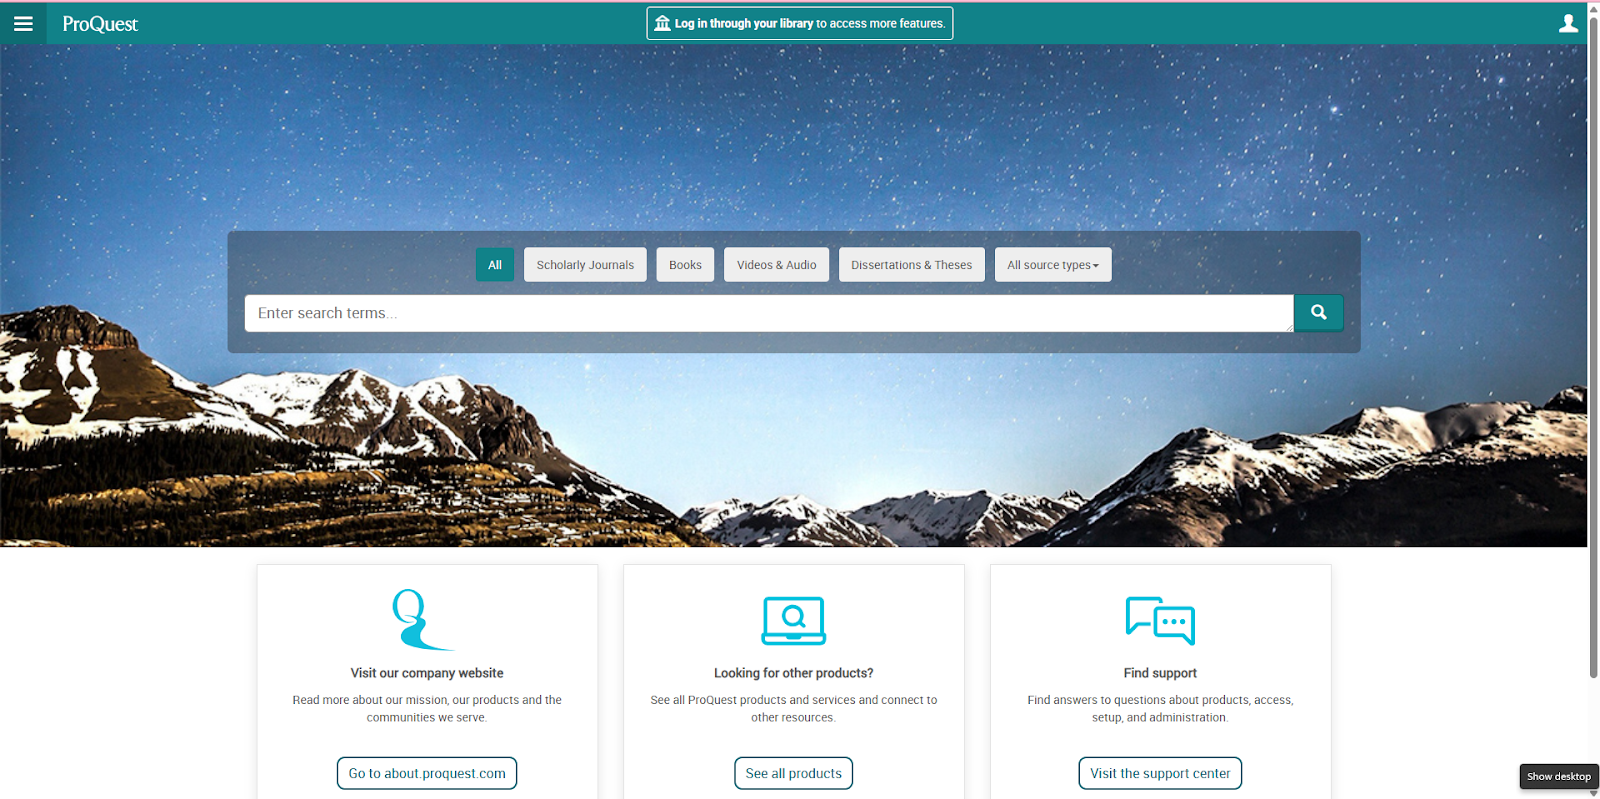Click the library building icon
The width and height of the screenshot is (1600, 799).
662,23
